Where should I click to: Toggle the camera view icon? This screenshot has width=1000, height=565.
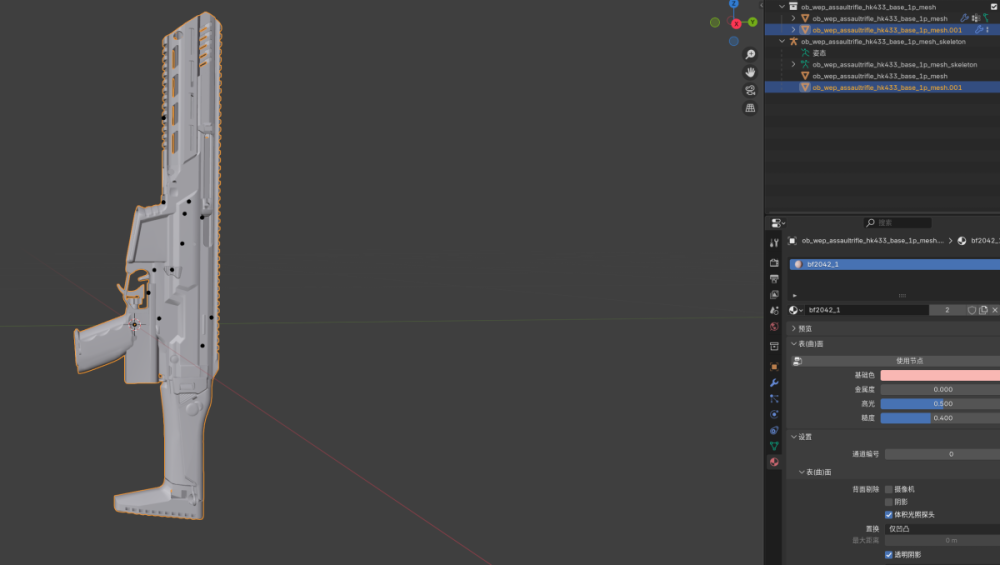coord(750,90)
